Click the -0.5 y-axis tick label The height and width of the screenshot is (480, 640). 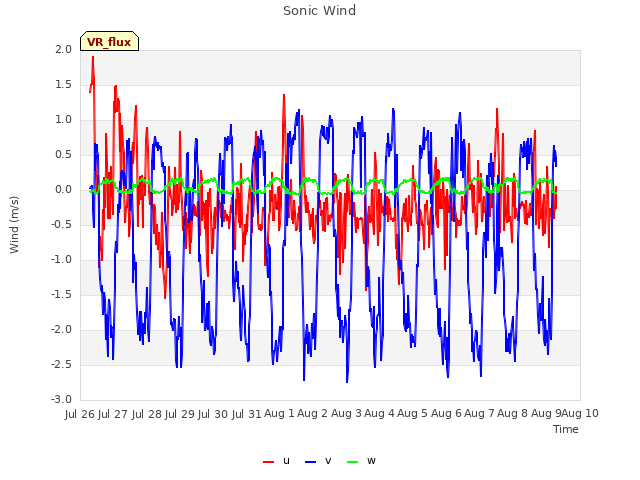tap(61, 224)
